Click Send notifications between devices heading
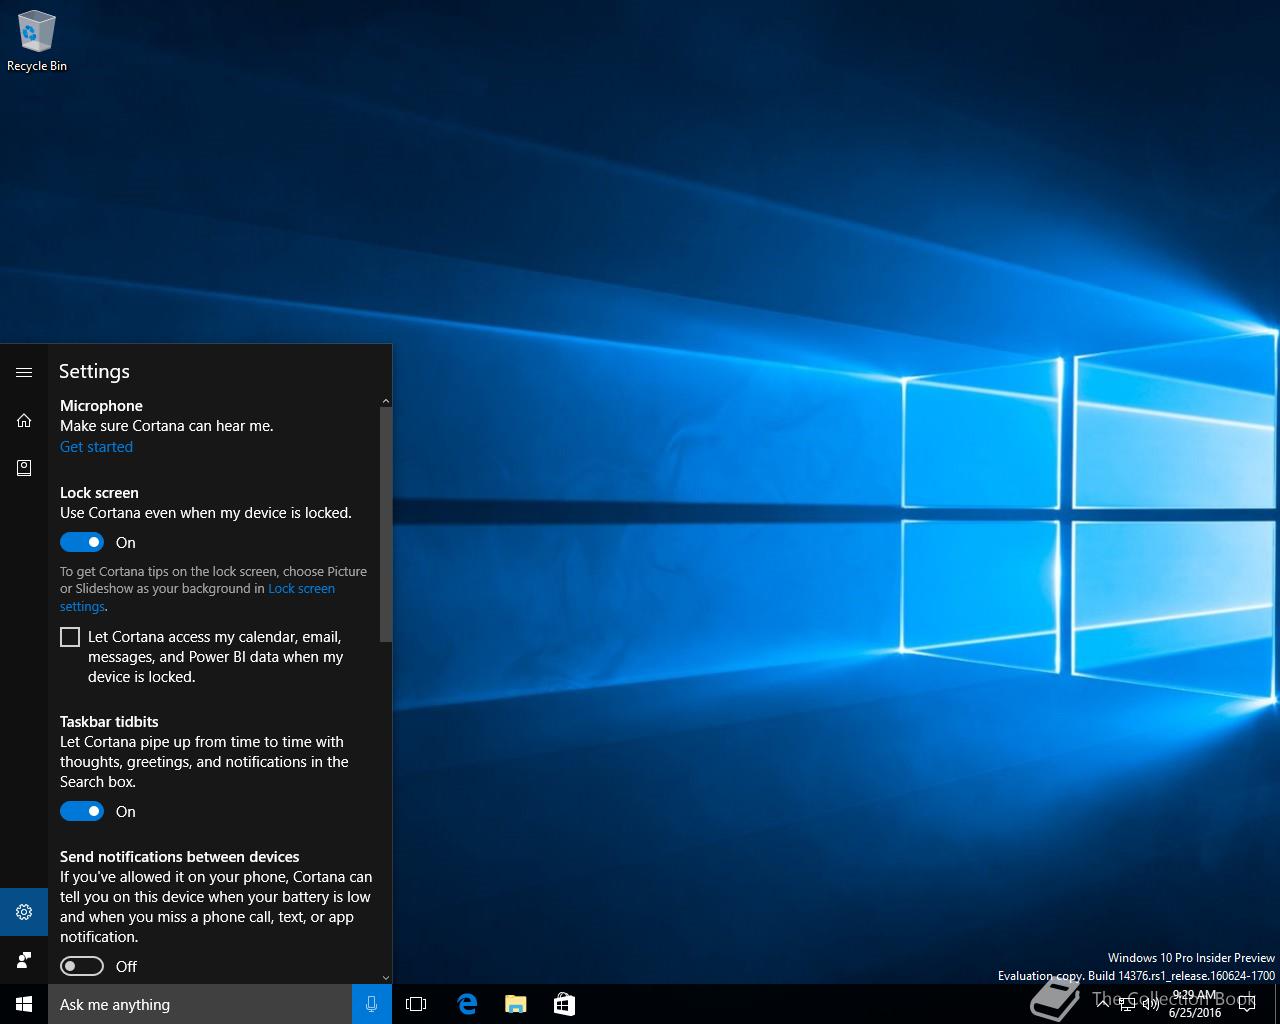This screenshot has width=1280, height=1024. click(180, 857)
